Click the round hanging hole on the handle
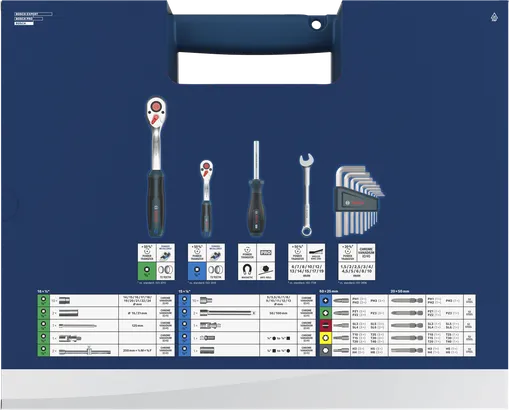509x410 pixels. click(x=316, y=25)
